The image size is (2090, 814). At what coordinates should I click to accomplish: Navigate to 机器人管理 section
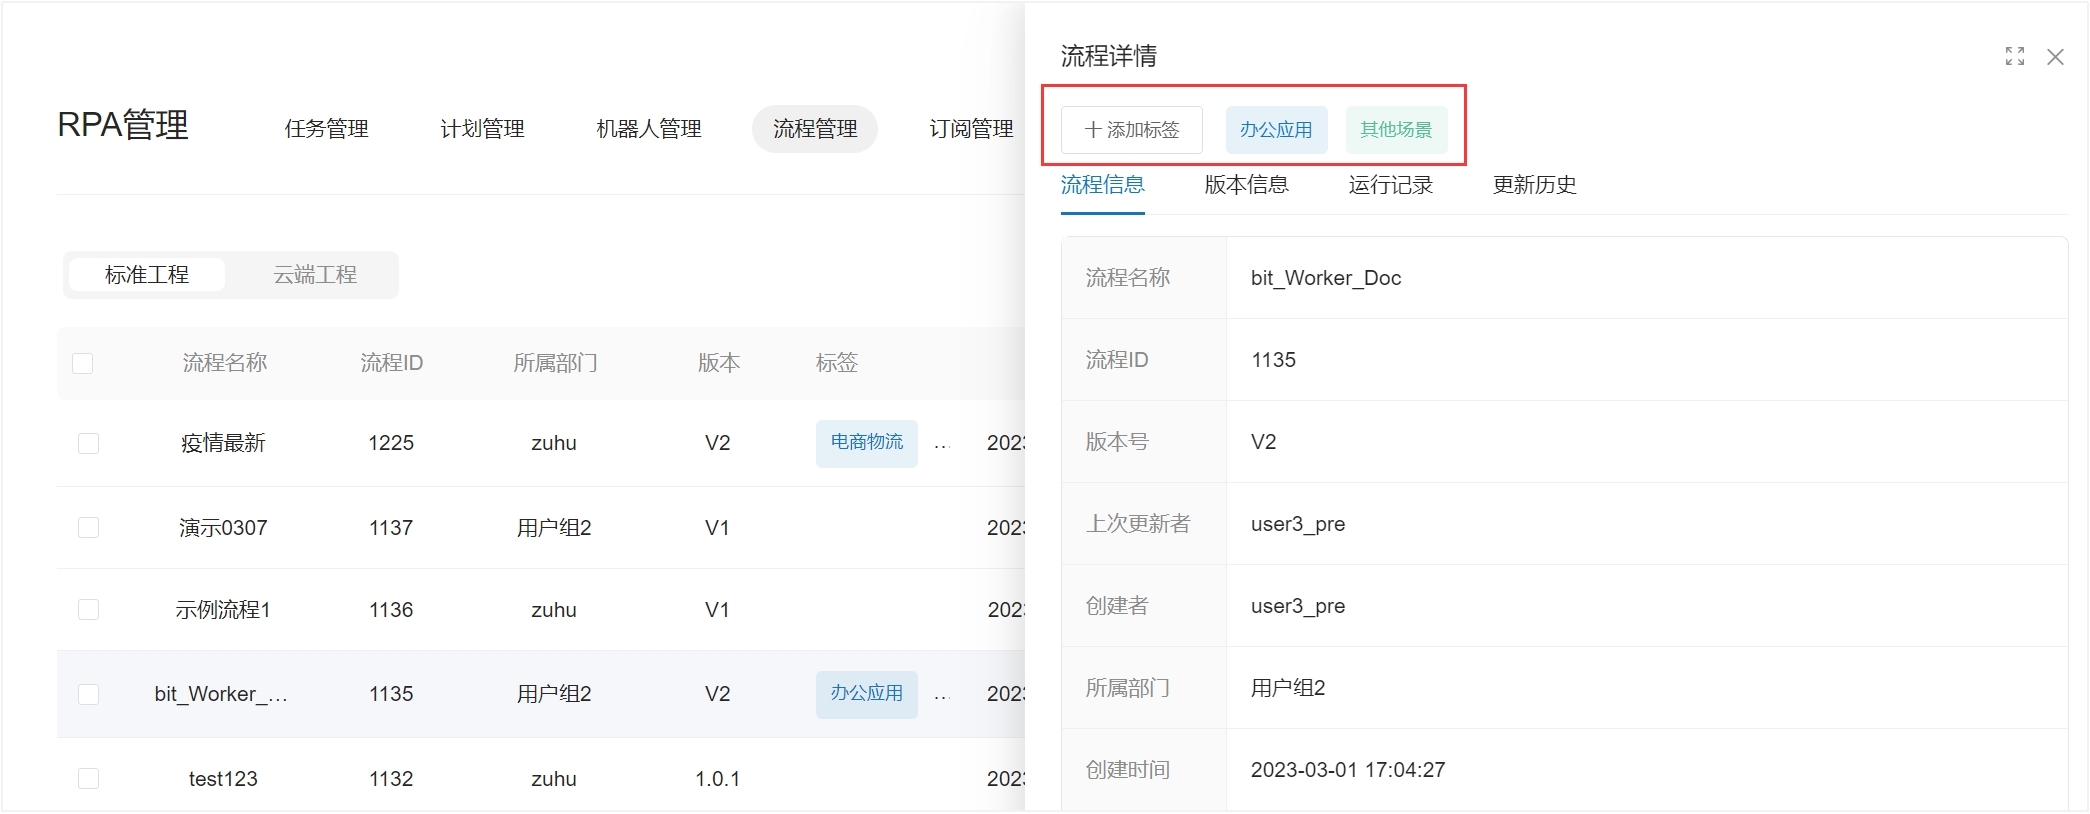pos(648,129)
